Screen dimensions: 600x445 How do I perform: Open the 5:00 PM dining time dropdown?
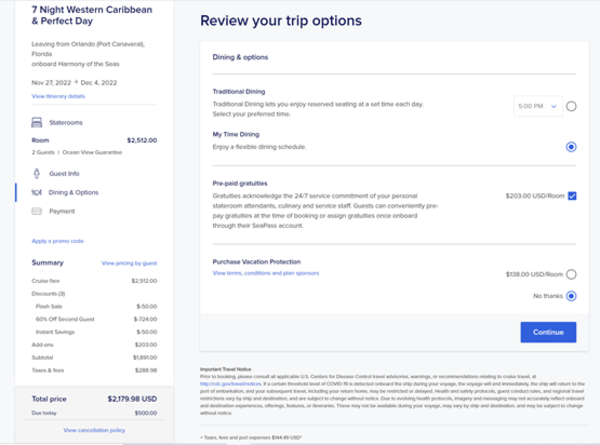pyautogui.click(x=538, y=105)
